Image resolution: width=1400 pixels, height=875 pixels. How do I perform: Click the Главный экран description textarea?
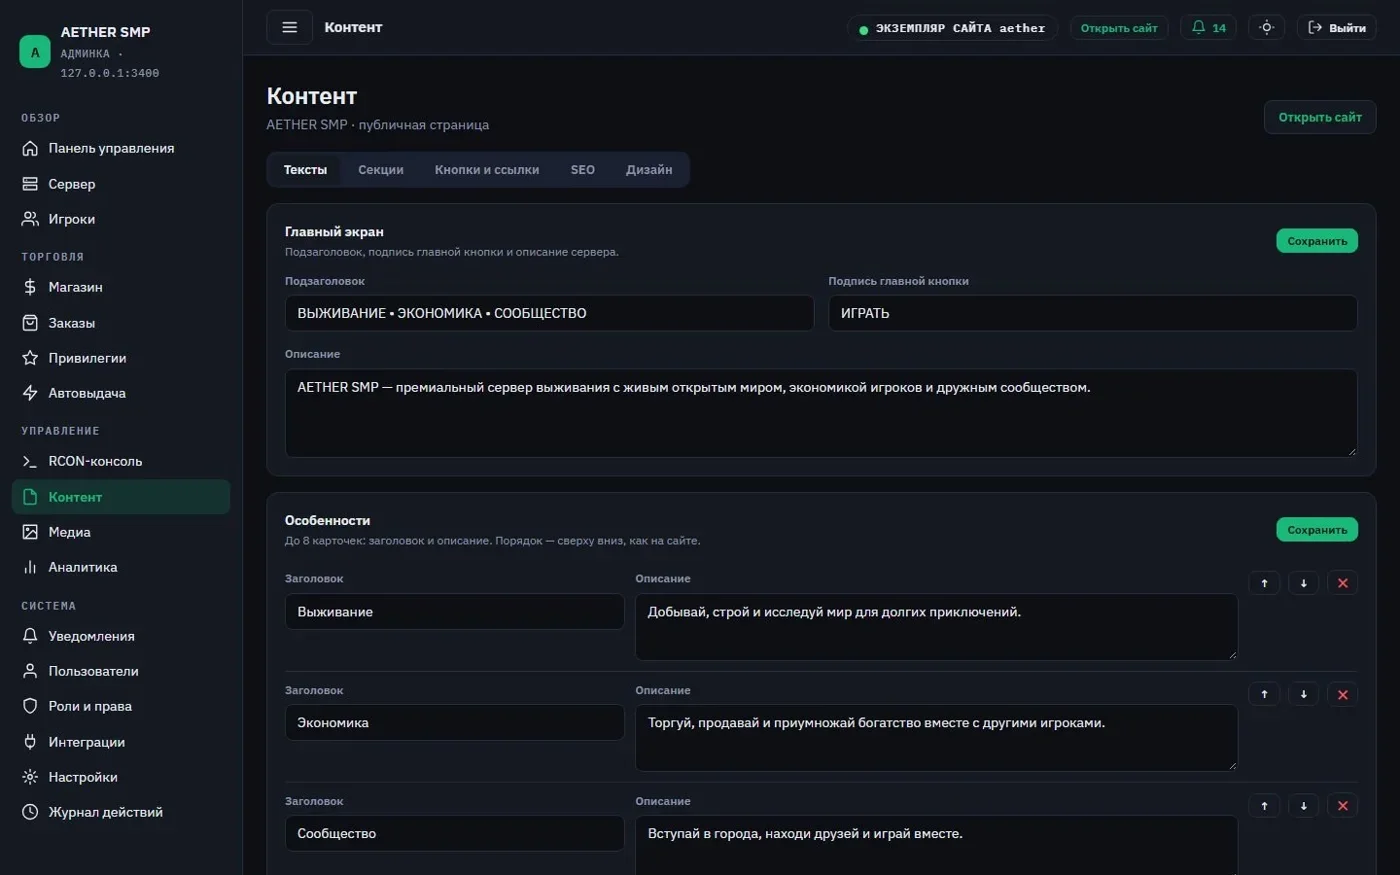click(821, 413)
